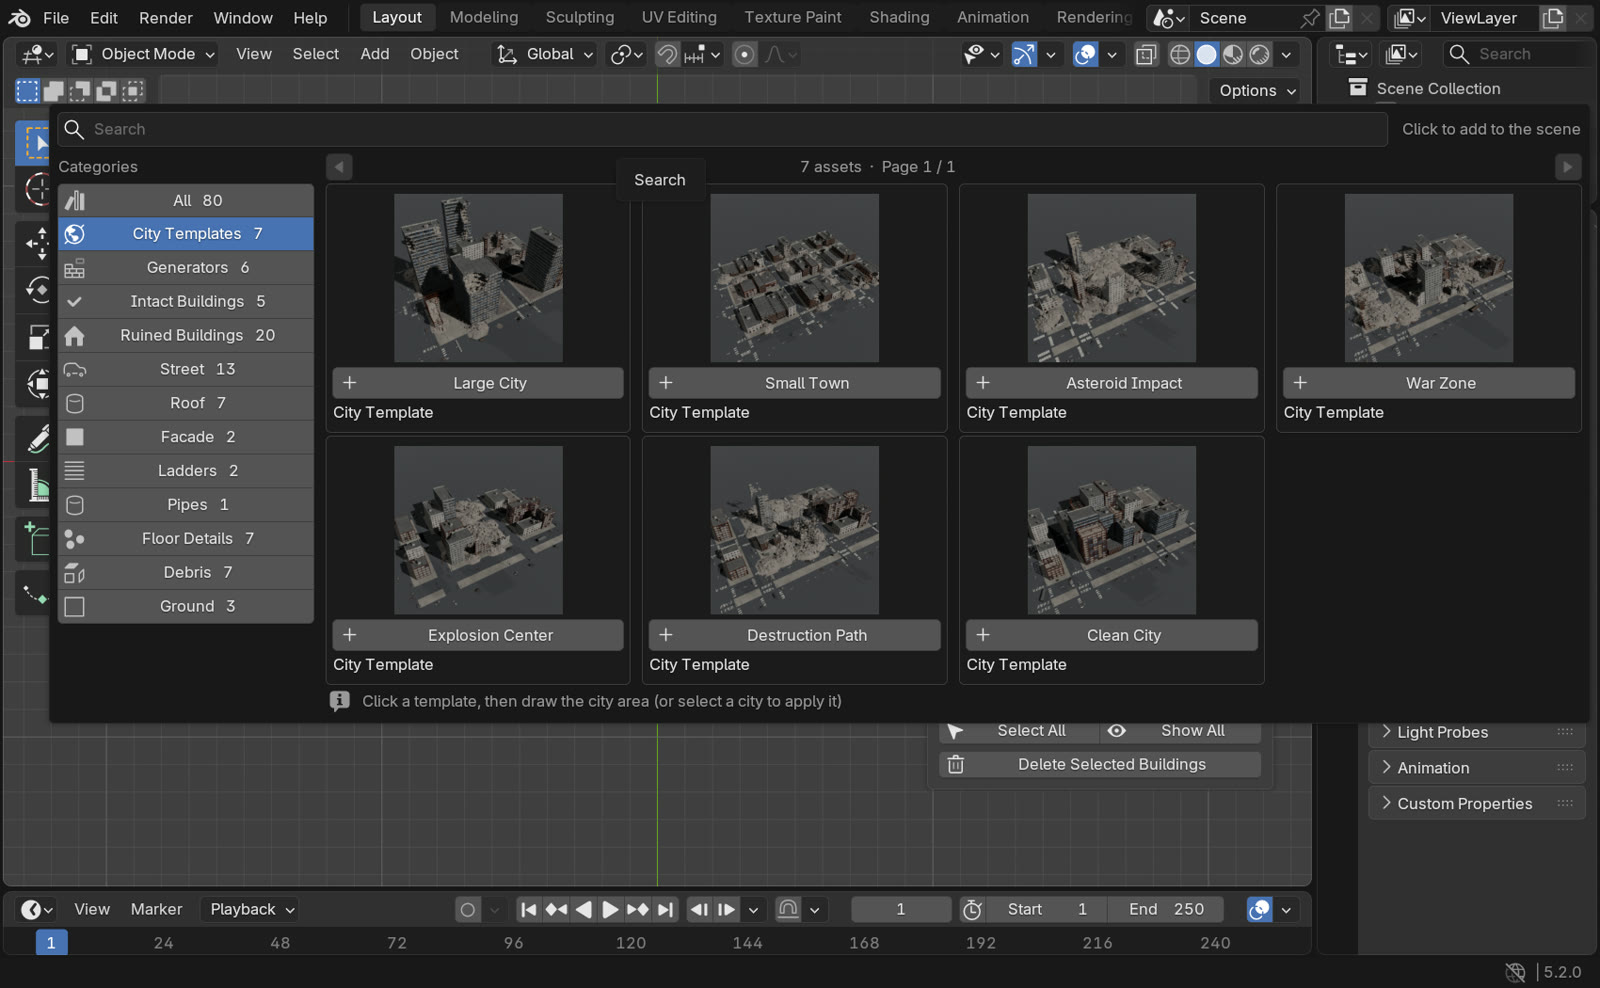Jump to the timeline end frame
The width and height of the screenshot is (1600, 988).
coord(665,909)
